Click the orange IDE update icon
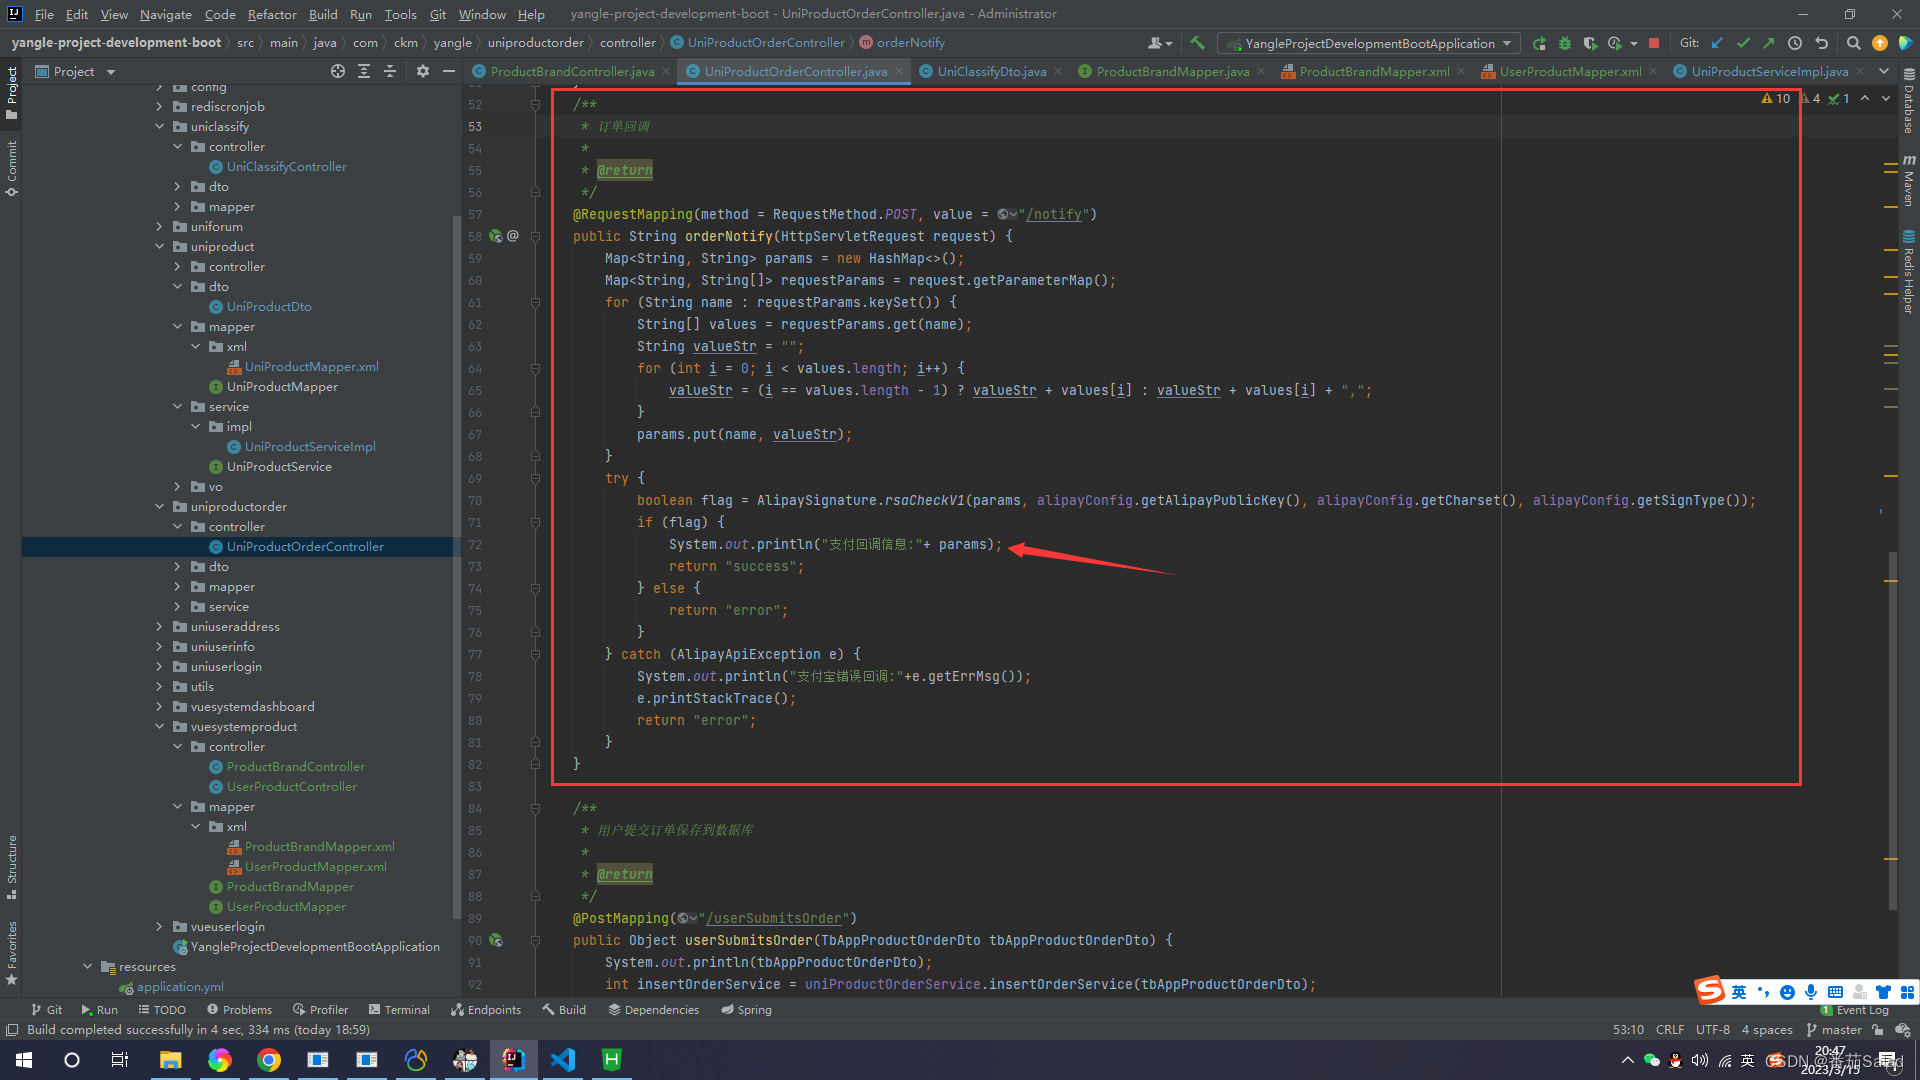The width and height of the screenshot is (1920, 1080). point(1880,43)
